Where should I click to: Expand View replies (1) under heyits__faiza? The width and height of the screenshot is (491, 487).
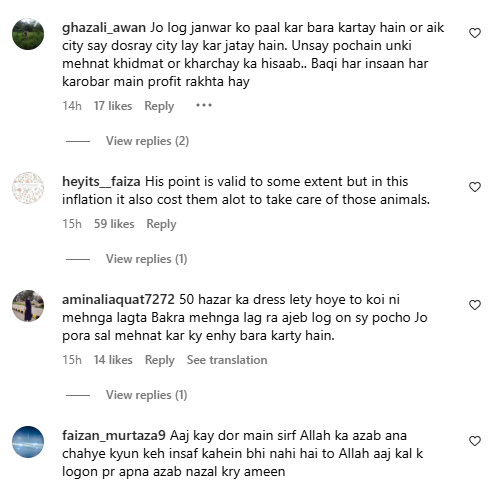tap(146, 259)
